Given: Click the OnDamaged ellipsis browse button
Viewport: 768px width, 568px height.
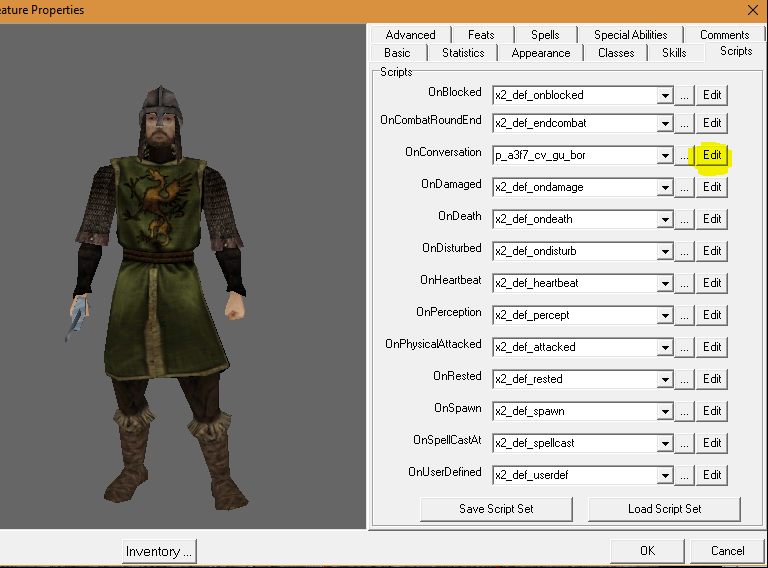Looking at the screenshot, I should point(684,187).
